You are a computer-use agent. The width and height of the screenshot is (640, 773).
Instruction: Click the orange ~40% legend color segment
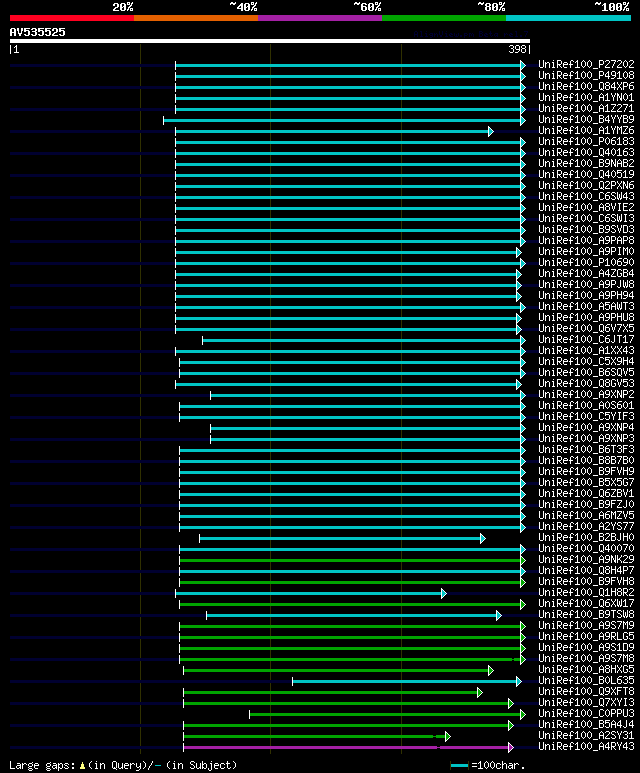[x=196, y=18]
